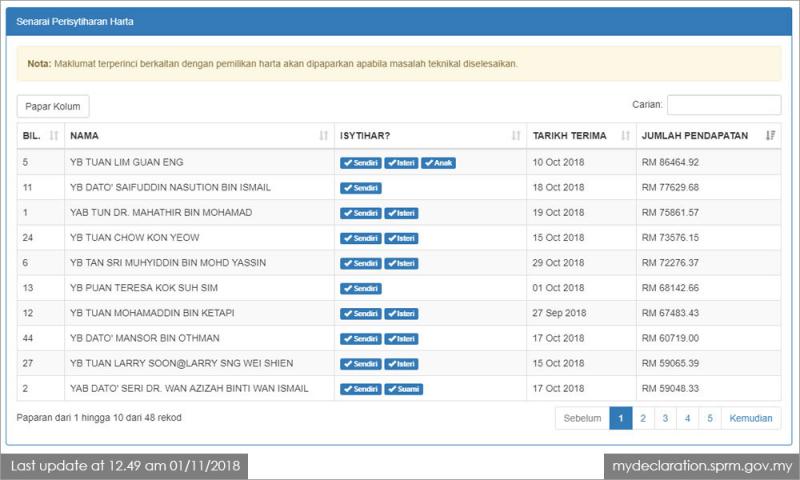Open the Papar Kolum column chooser
Screen dimensions: 800x480
pyautogui.click(x=53, y=106)
